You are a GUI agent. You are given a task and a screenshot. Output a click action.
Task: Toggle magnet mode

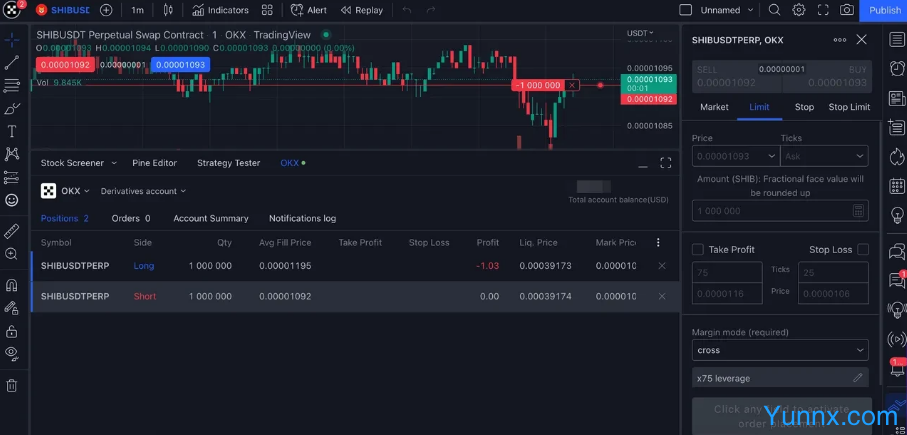pyautogui.click(x=12, y=285)
